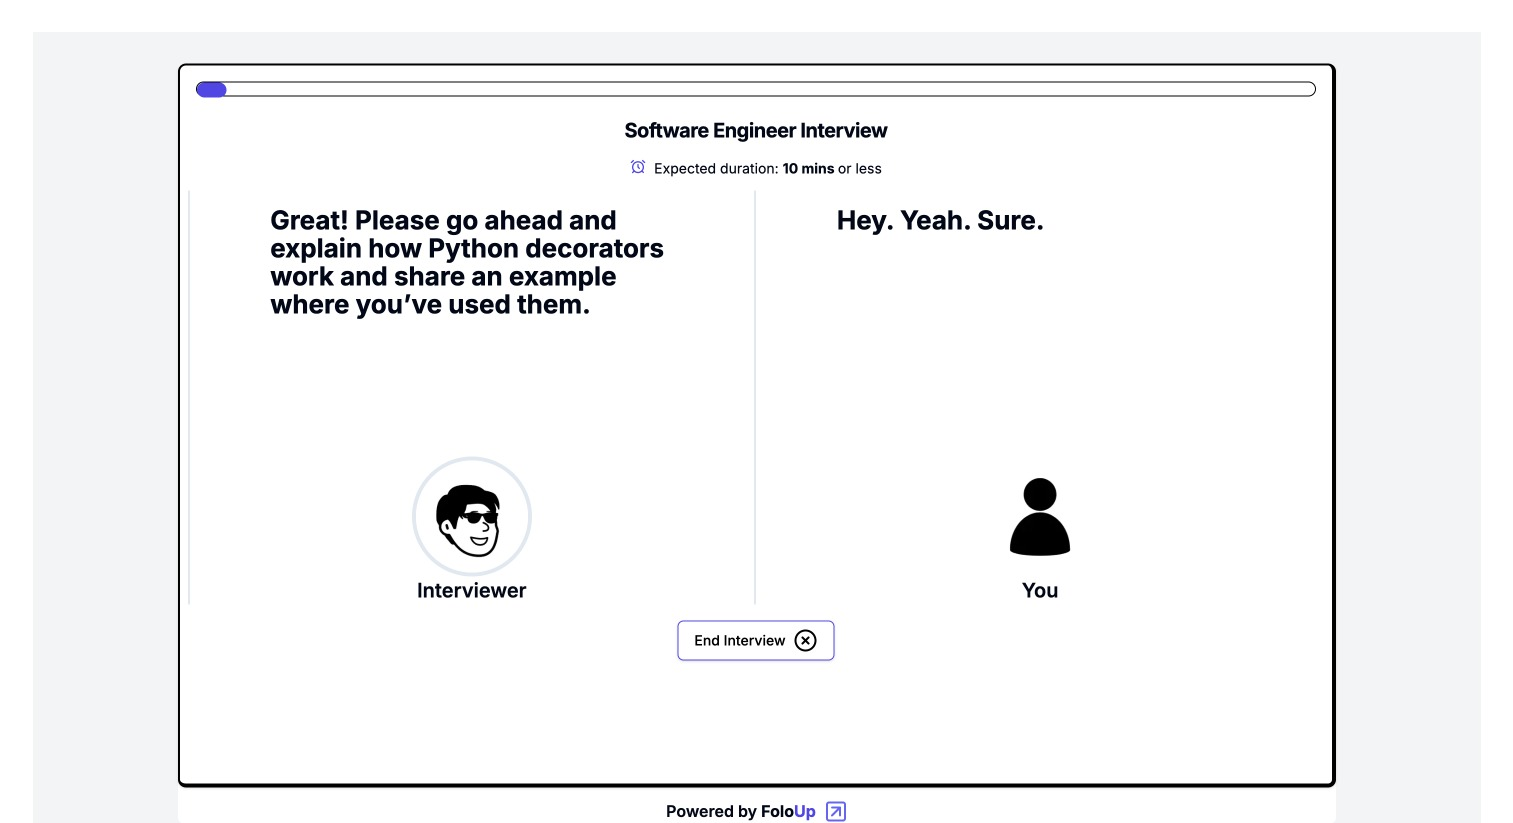
Task: Open the external link arrow next to FoloUp
Action: (834, 811)
